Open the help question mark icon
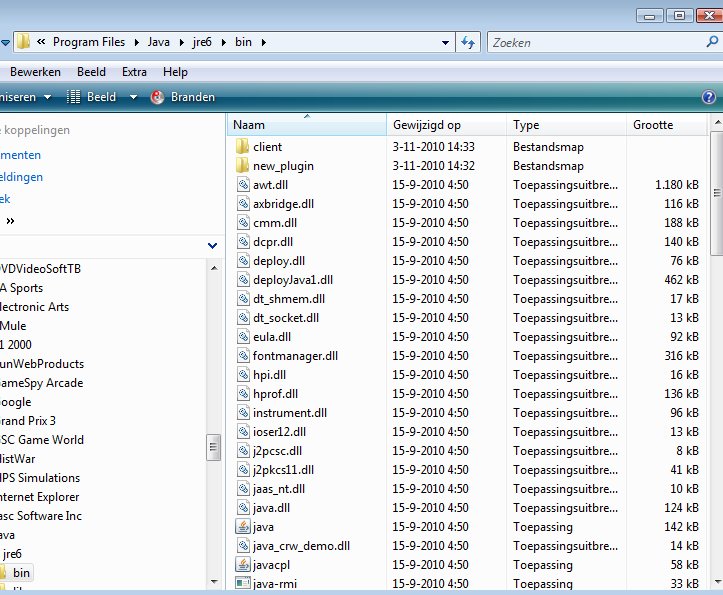This screenshot has width=723, height=595. [x=709, y=97]
